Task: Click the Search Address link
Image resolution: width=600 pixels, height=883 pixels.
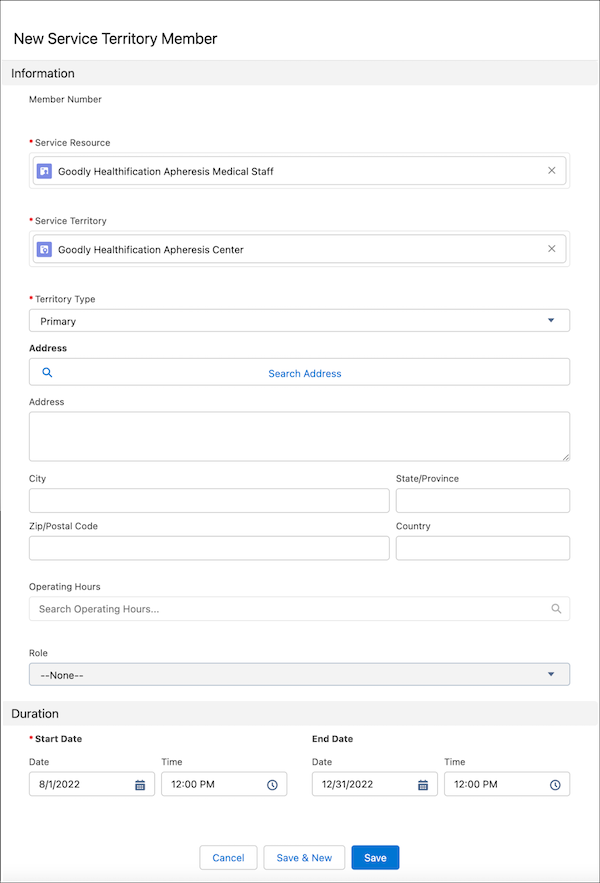Action: point(304,372)
